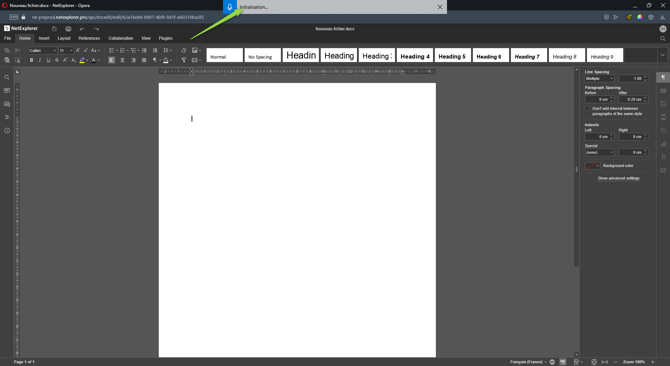Toggle Underline formatting
Image resolution: width=670 pixels, height=366 pixels.
(x=48, y=60)
